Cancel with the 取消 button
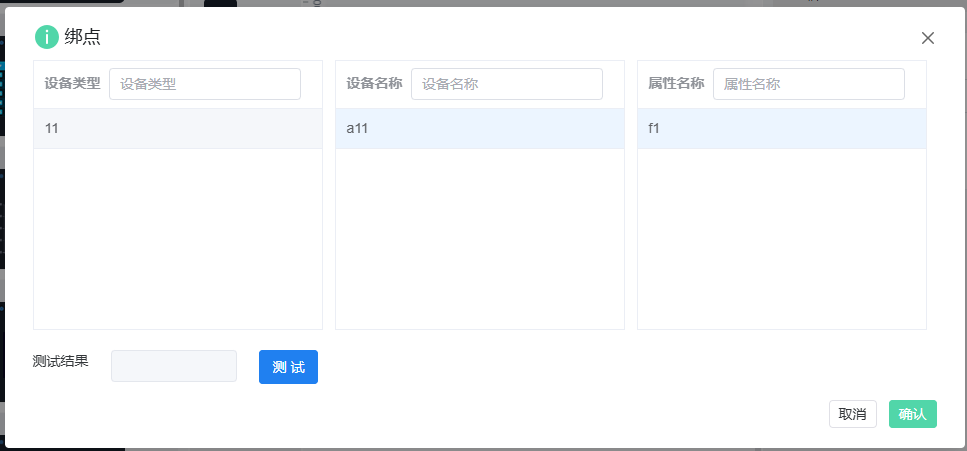The height and width of the screenshot is (451, 967). pyautogui.click(x=853, y=414)
